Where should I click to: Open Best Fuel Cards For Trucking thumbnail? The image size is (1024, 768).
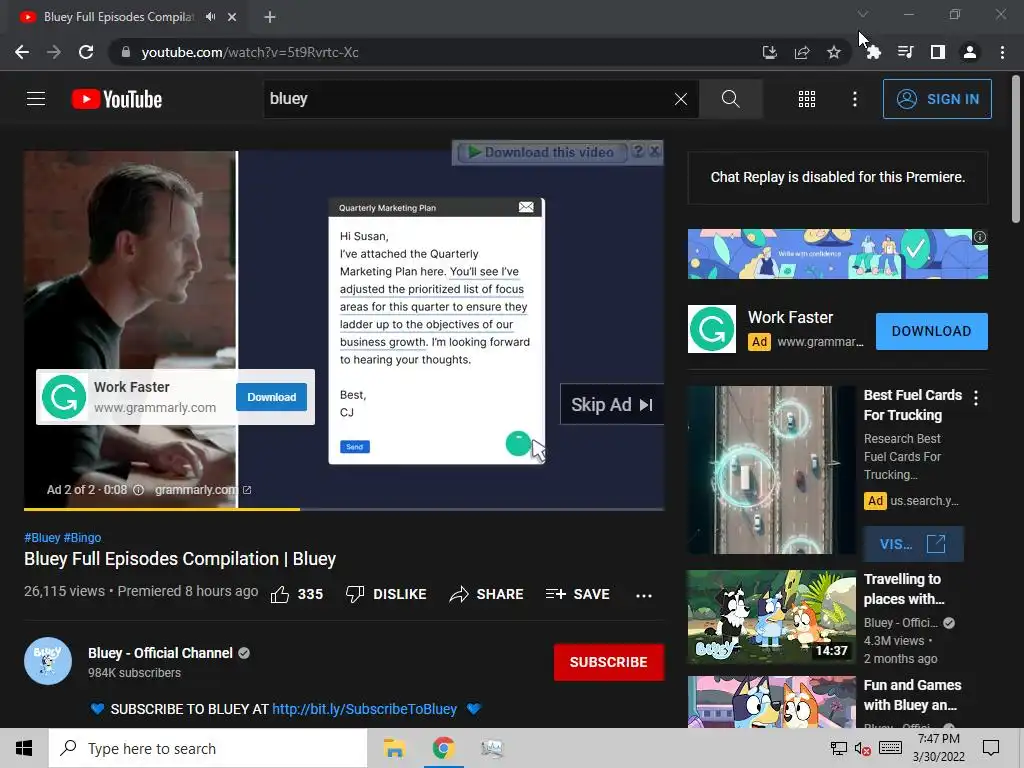(771, 470)
